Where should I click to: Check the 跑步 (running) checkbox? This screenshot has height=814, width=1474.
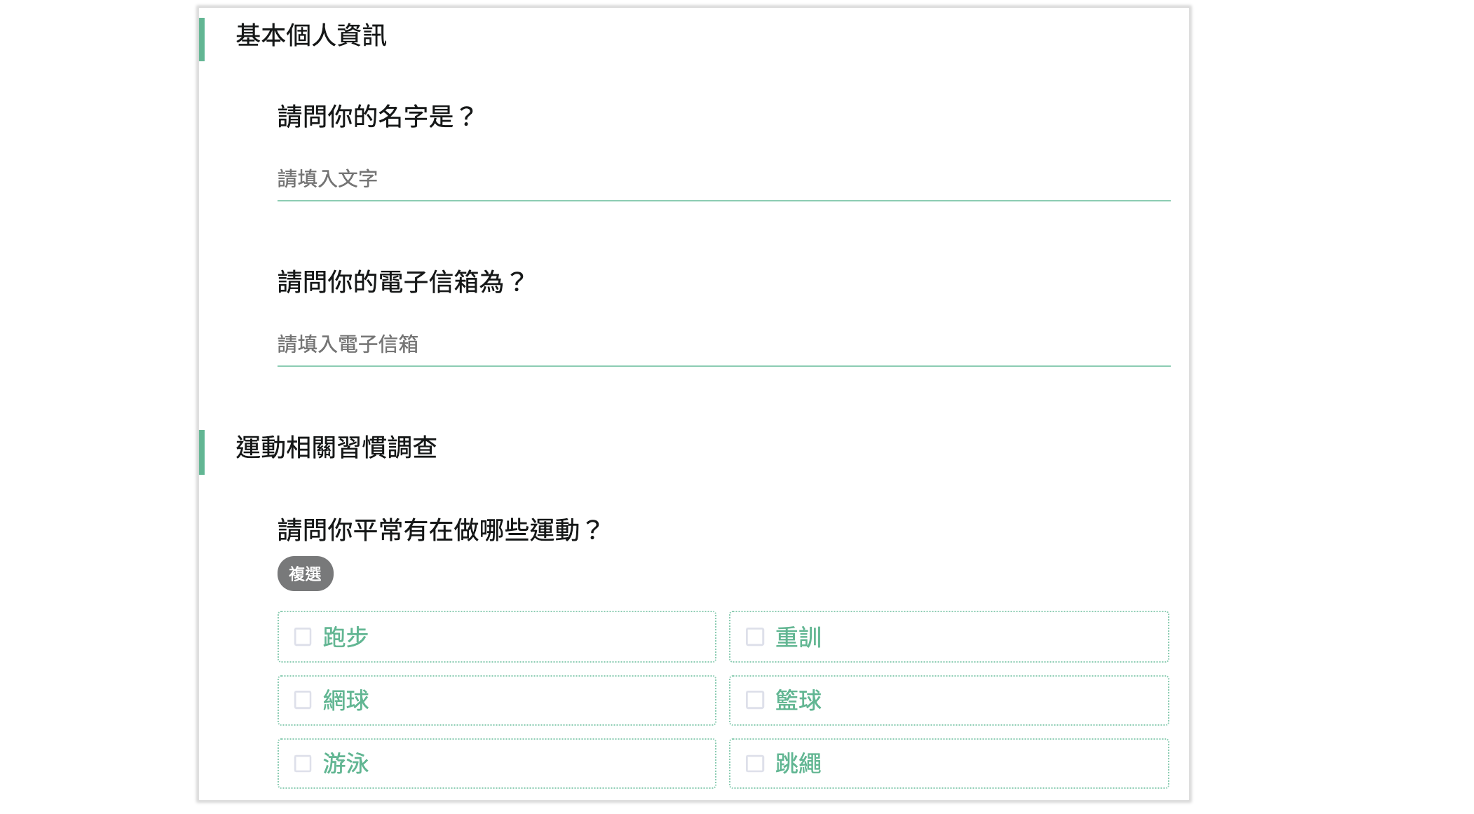[x=302, y=636]
